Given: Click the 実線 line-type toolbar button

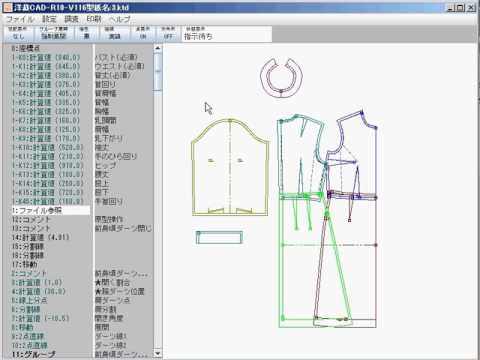Looking at the screenshot, I should pyautogui.click(x=115, y=34).
